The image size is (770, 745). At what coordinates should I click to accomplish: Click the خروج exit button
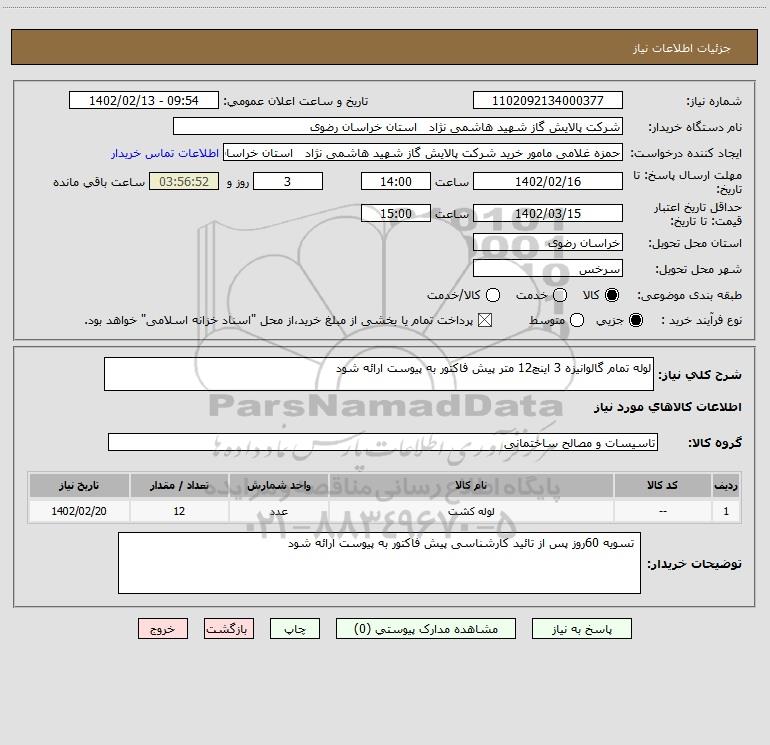(x=163, y=629)
